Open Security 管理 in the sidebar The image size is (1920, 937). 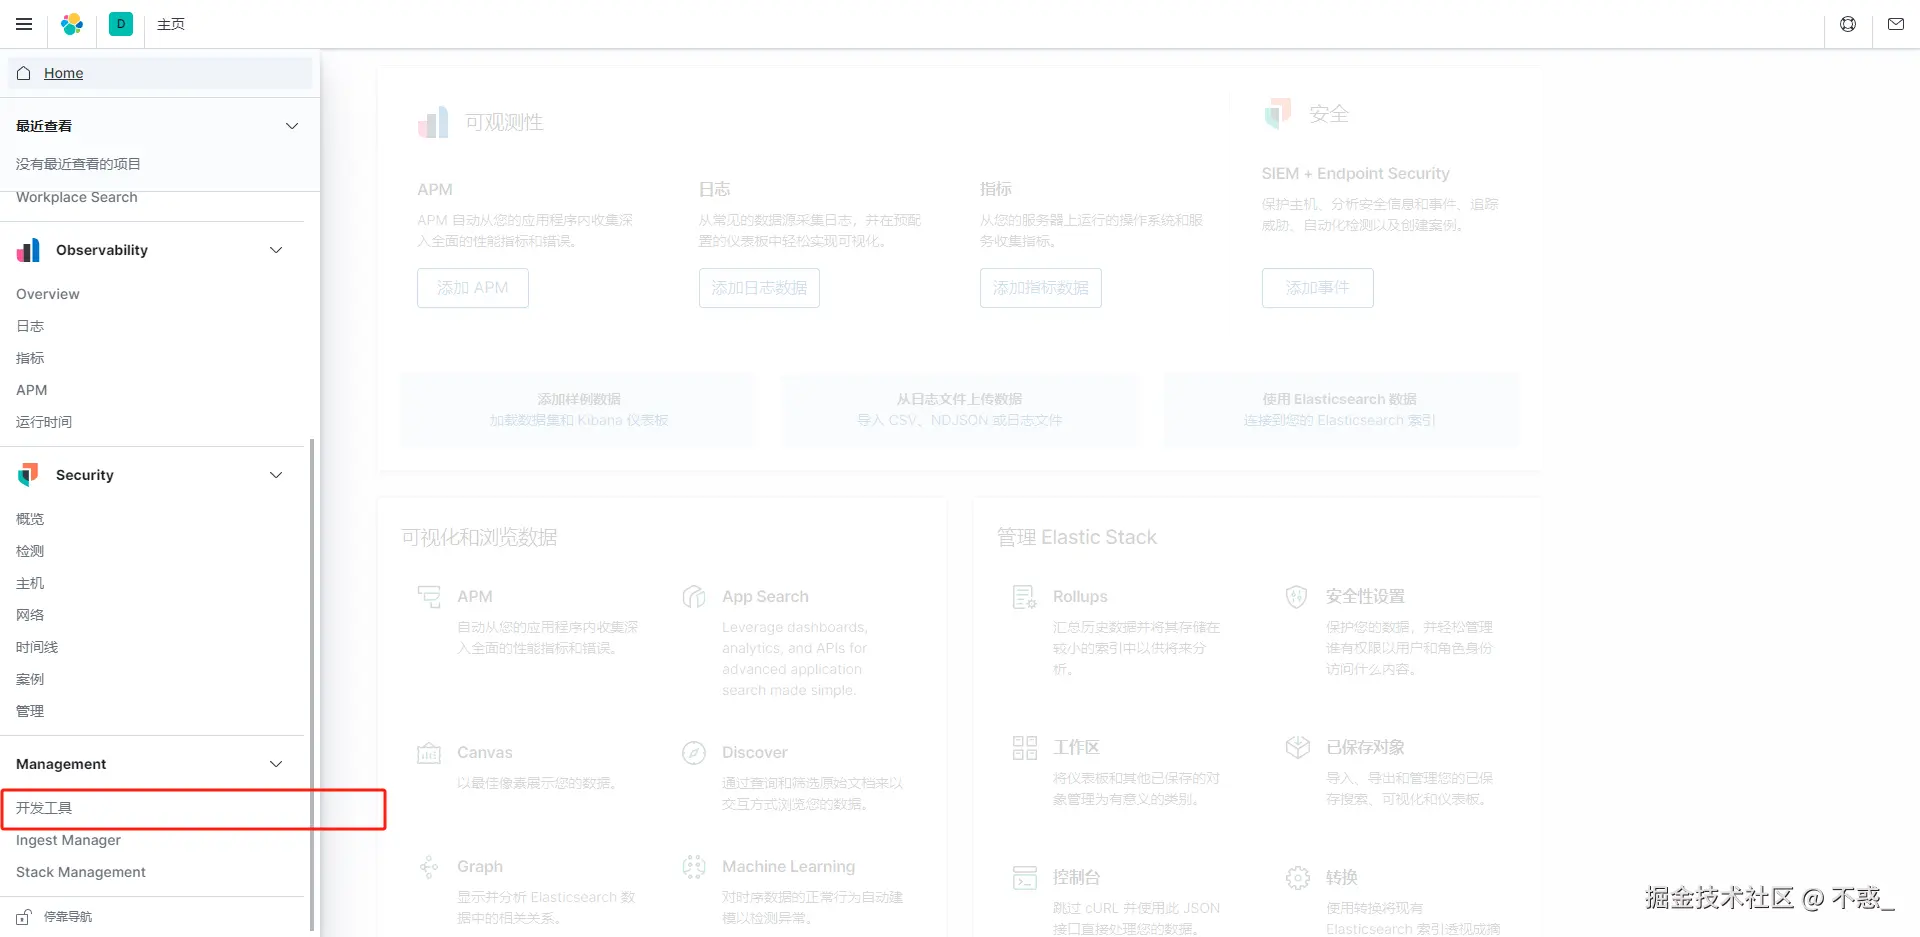click(x=30, y=711)
